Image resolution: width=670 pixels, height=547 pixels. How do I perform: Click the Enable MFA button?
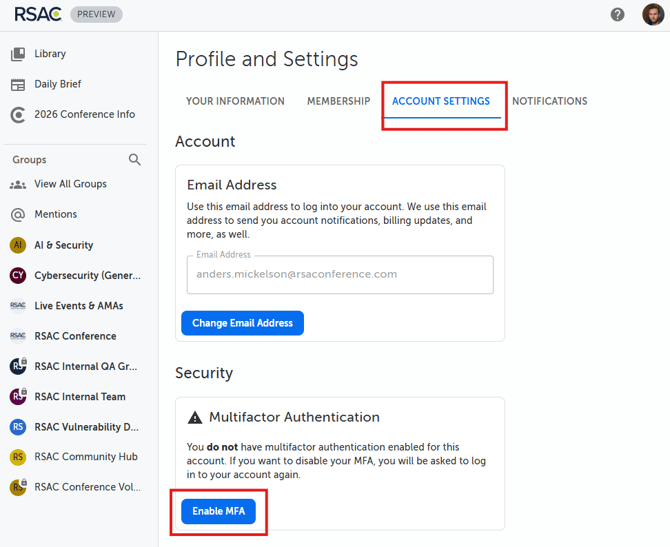[x=219, y=511]
